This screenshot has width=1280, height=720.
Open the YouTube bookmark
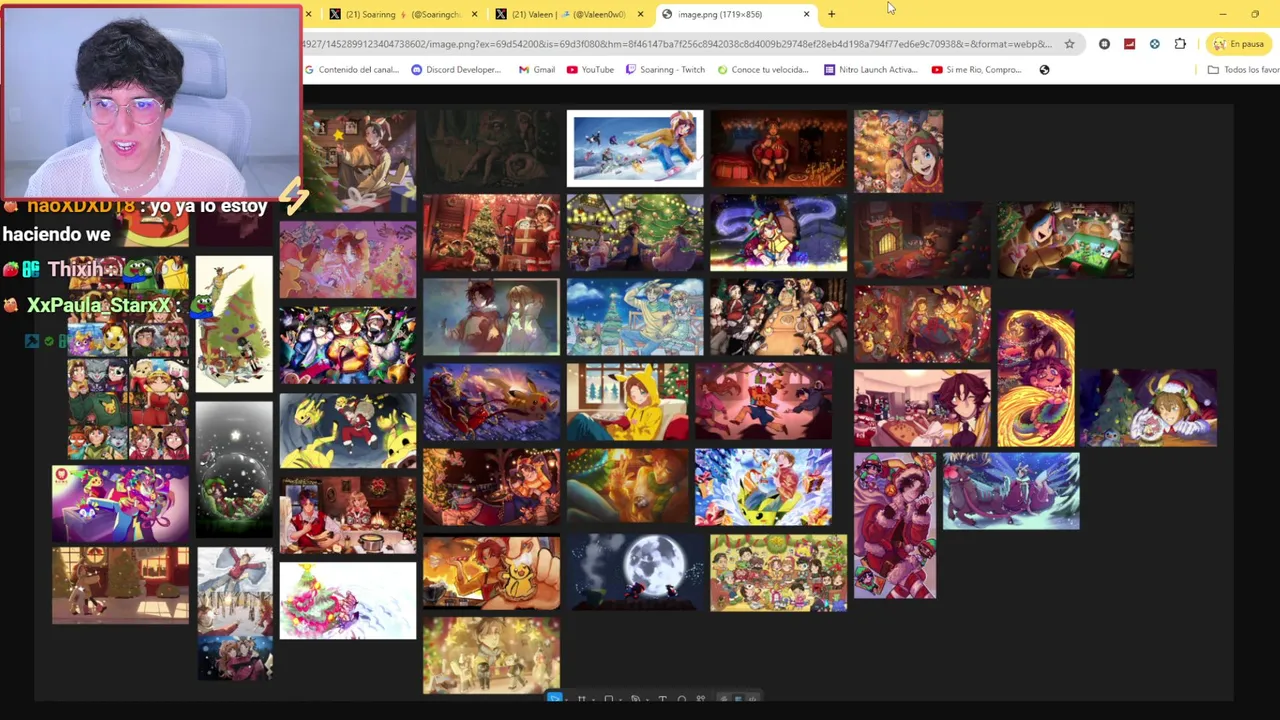[590, 70]
